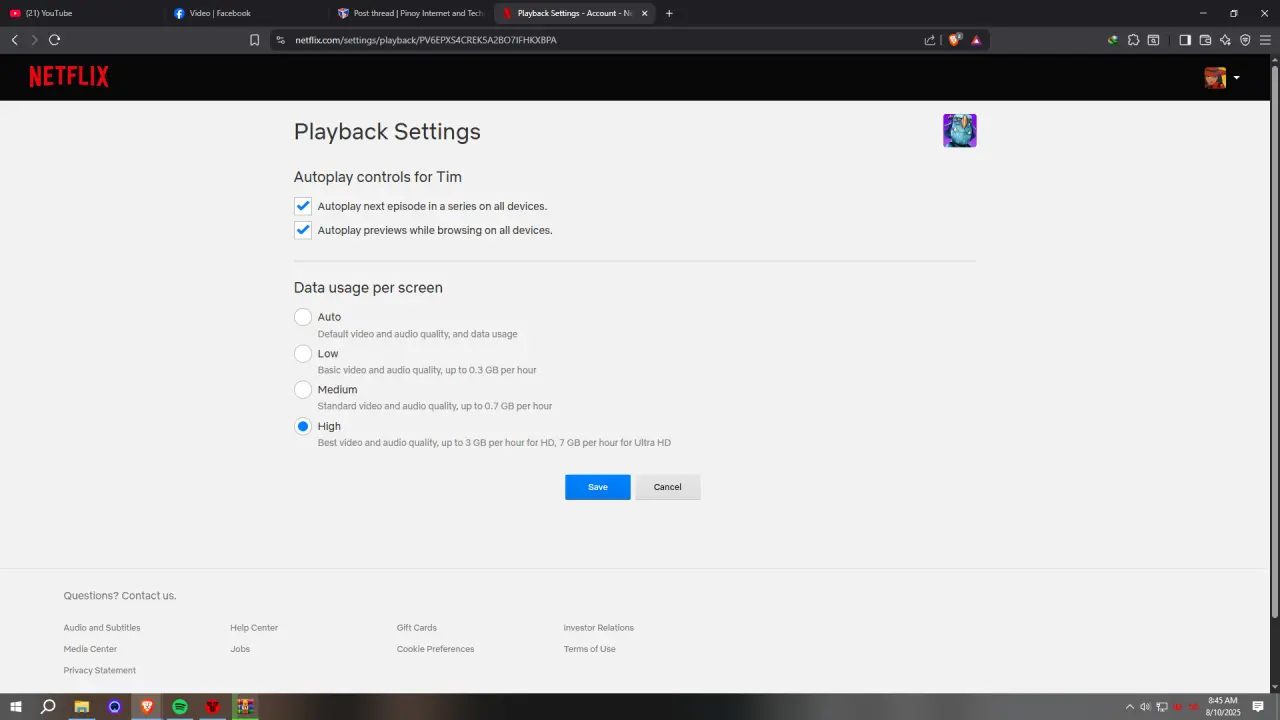Open the red shield app in taskbar
1280x720 pixels.
pos(212,707)
